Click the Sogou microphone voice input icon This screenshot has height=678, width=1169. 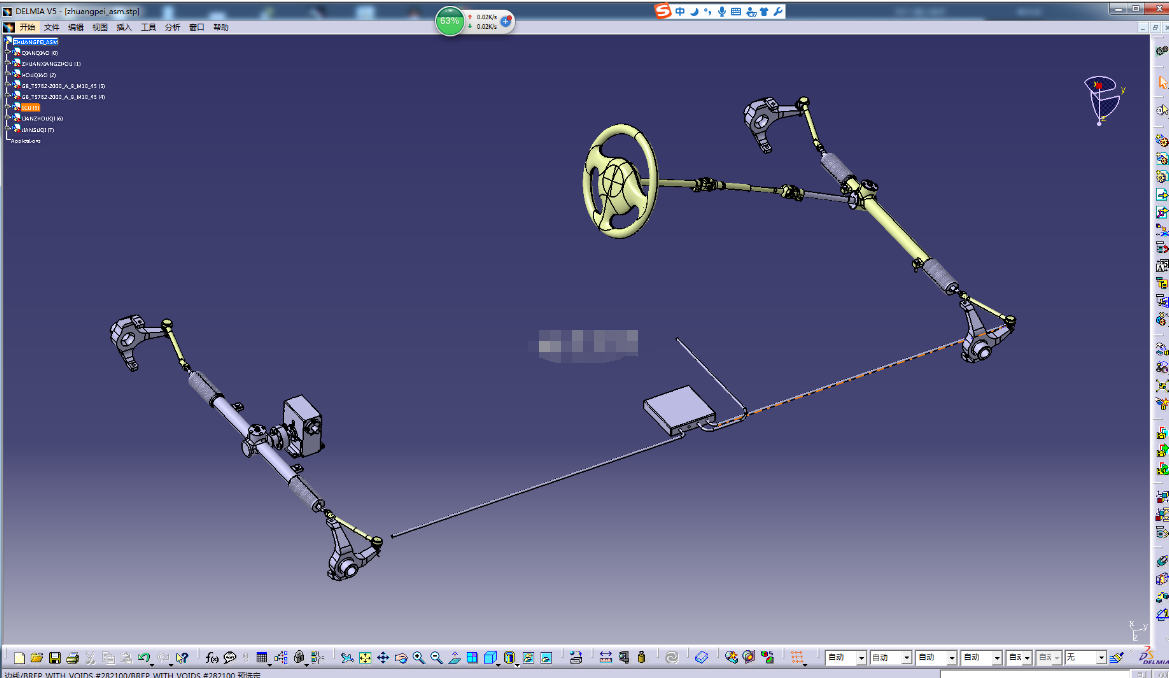(x=722, y=11)
